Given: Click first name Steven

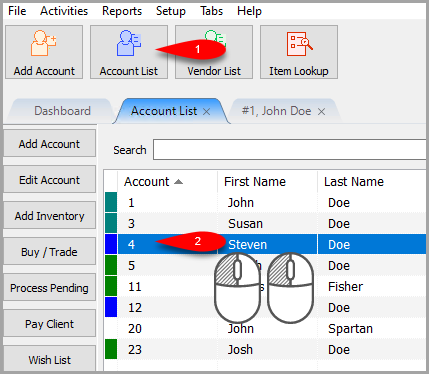Looking at the screenshot, I should pyautogui.click(x=248, y=245).
